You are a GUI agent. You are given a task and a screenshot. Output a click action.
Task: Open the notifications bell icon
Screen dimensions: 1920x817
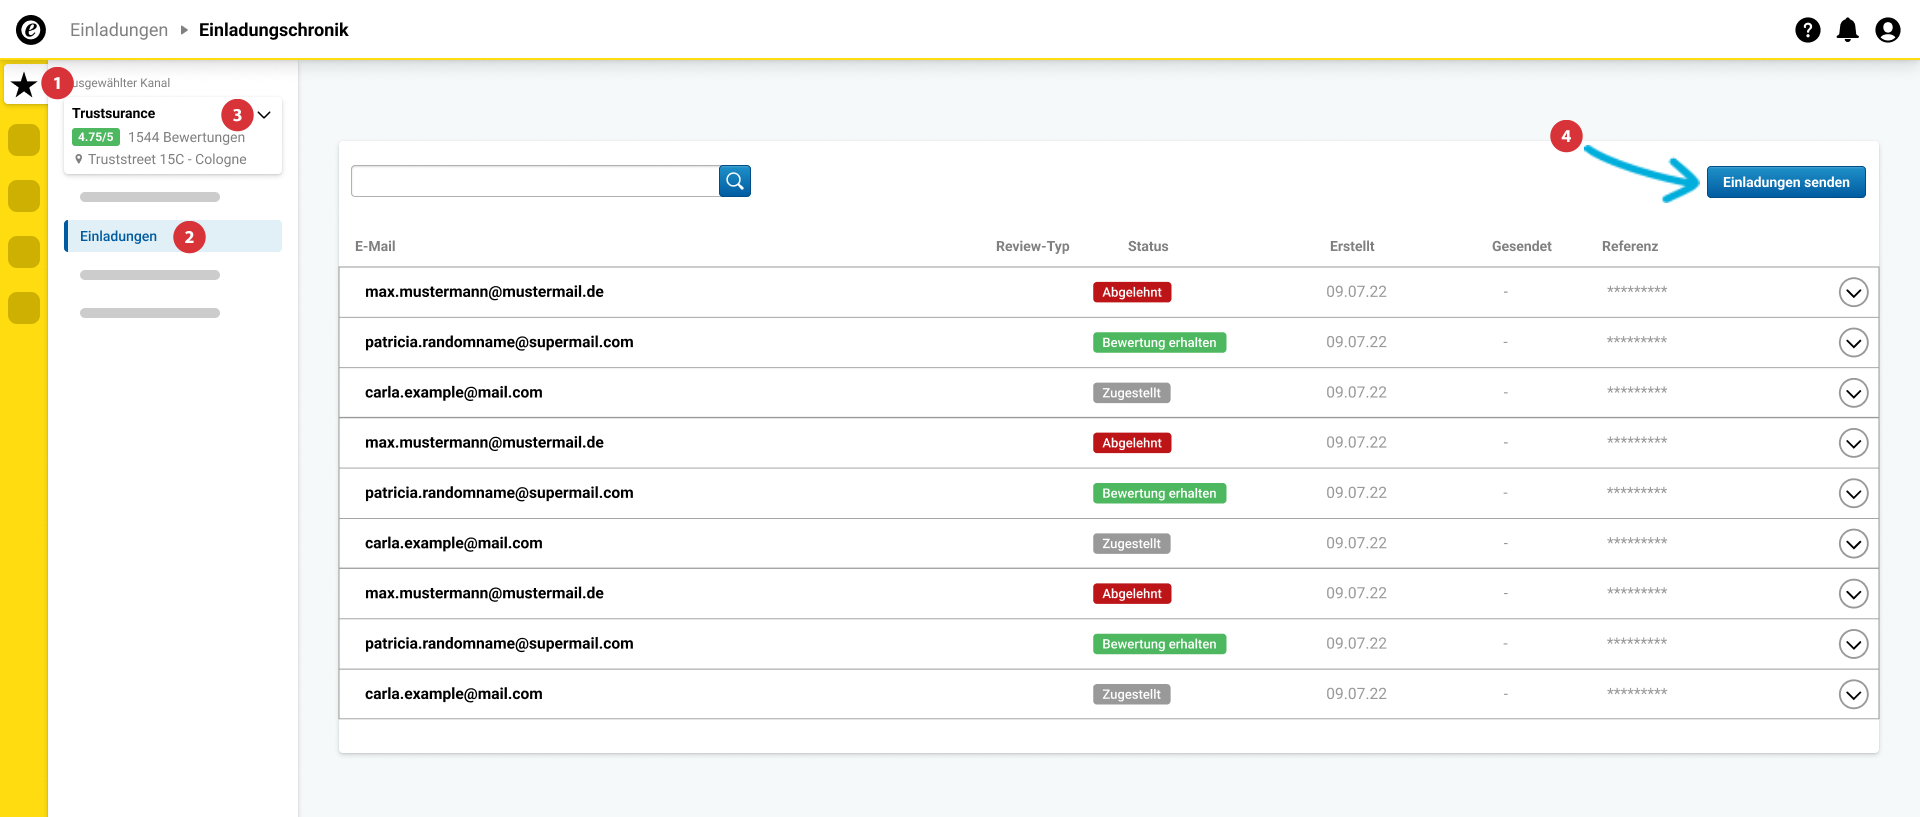1848,30
